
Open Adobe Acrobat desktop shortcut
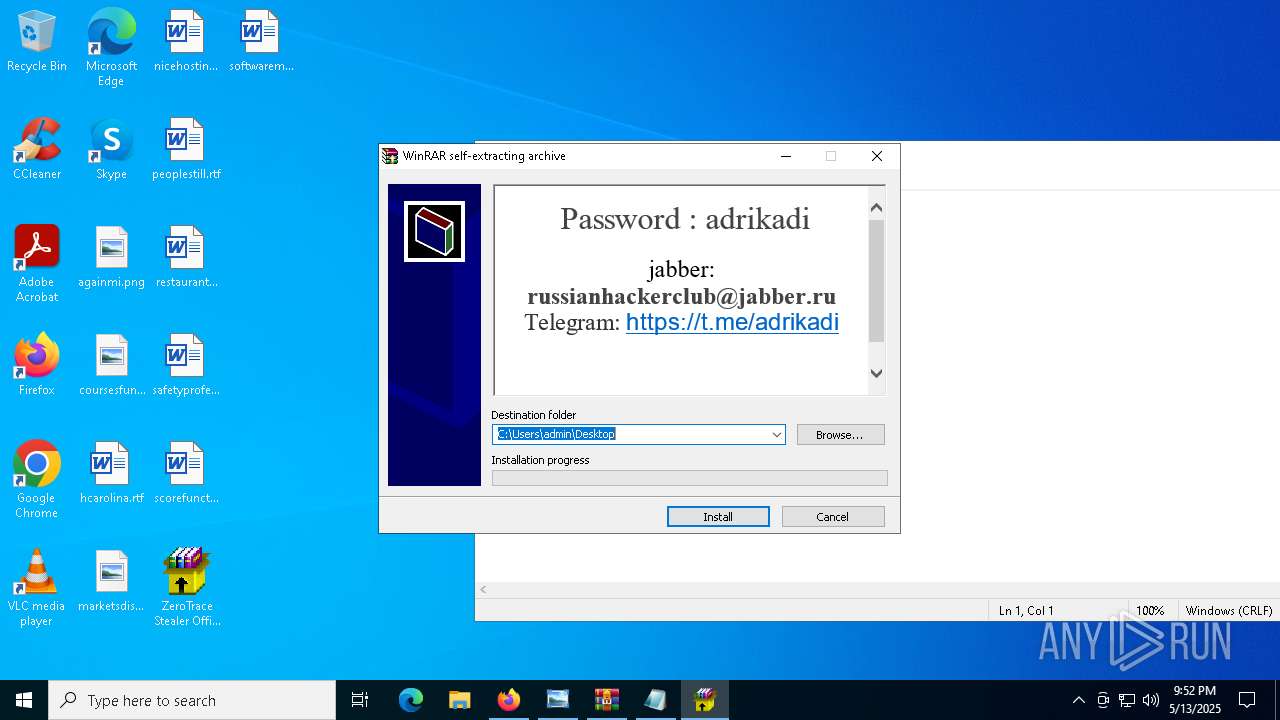pos(37,264)
